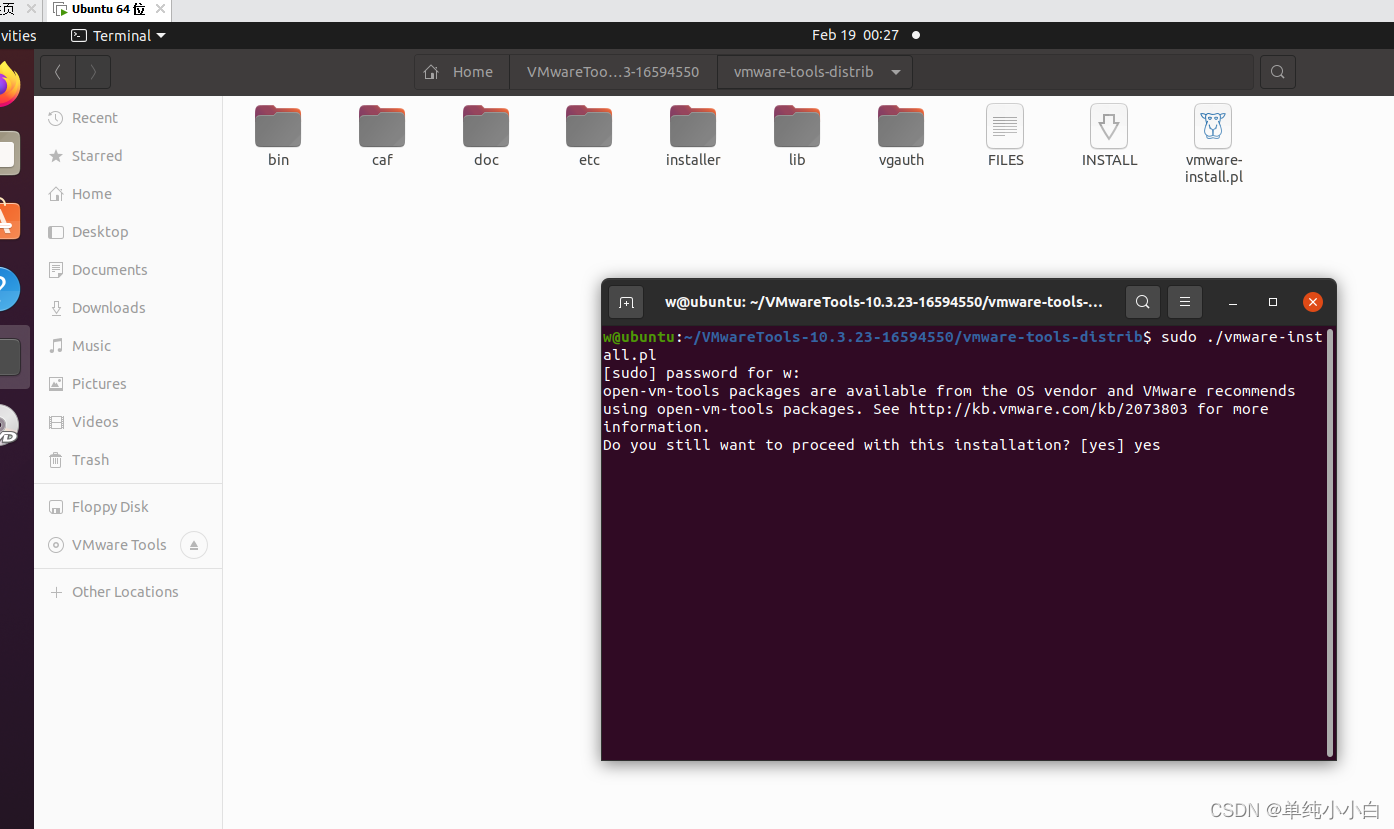Open Recent in the sidebar
Image resolution: width=1394 pixels, height=829 pixels.
(x=128, y=118)
